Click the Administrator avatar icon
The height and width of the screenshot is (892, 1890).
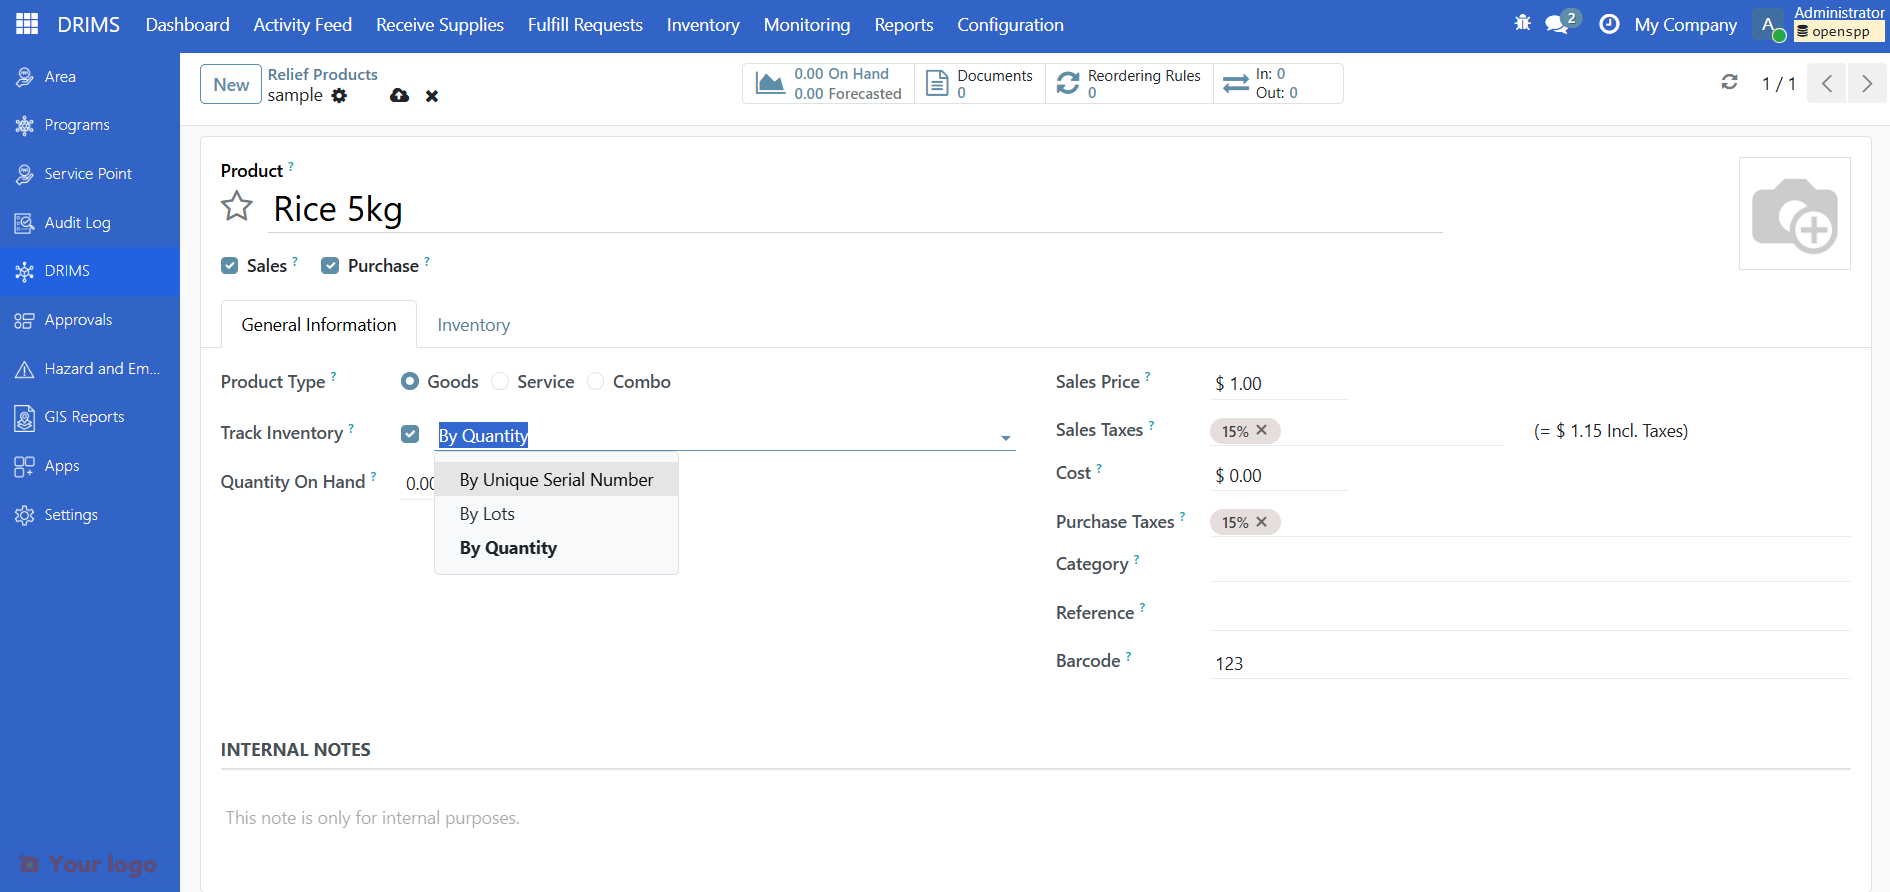[x=1768, y=25]
